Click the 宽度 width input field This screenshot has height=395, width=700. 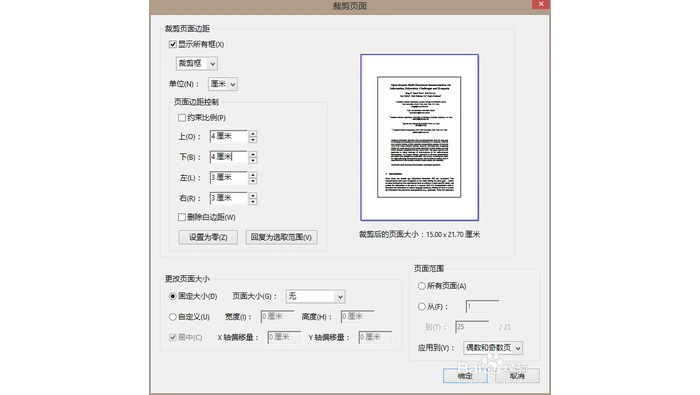(x=277, y=316)
